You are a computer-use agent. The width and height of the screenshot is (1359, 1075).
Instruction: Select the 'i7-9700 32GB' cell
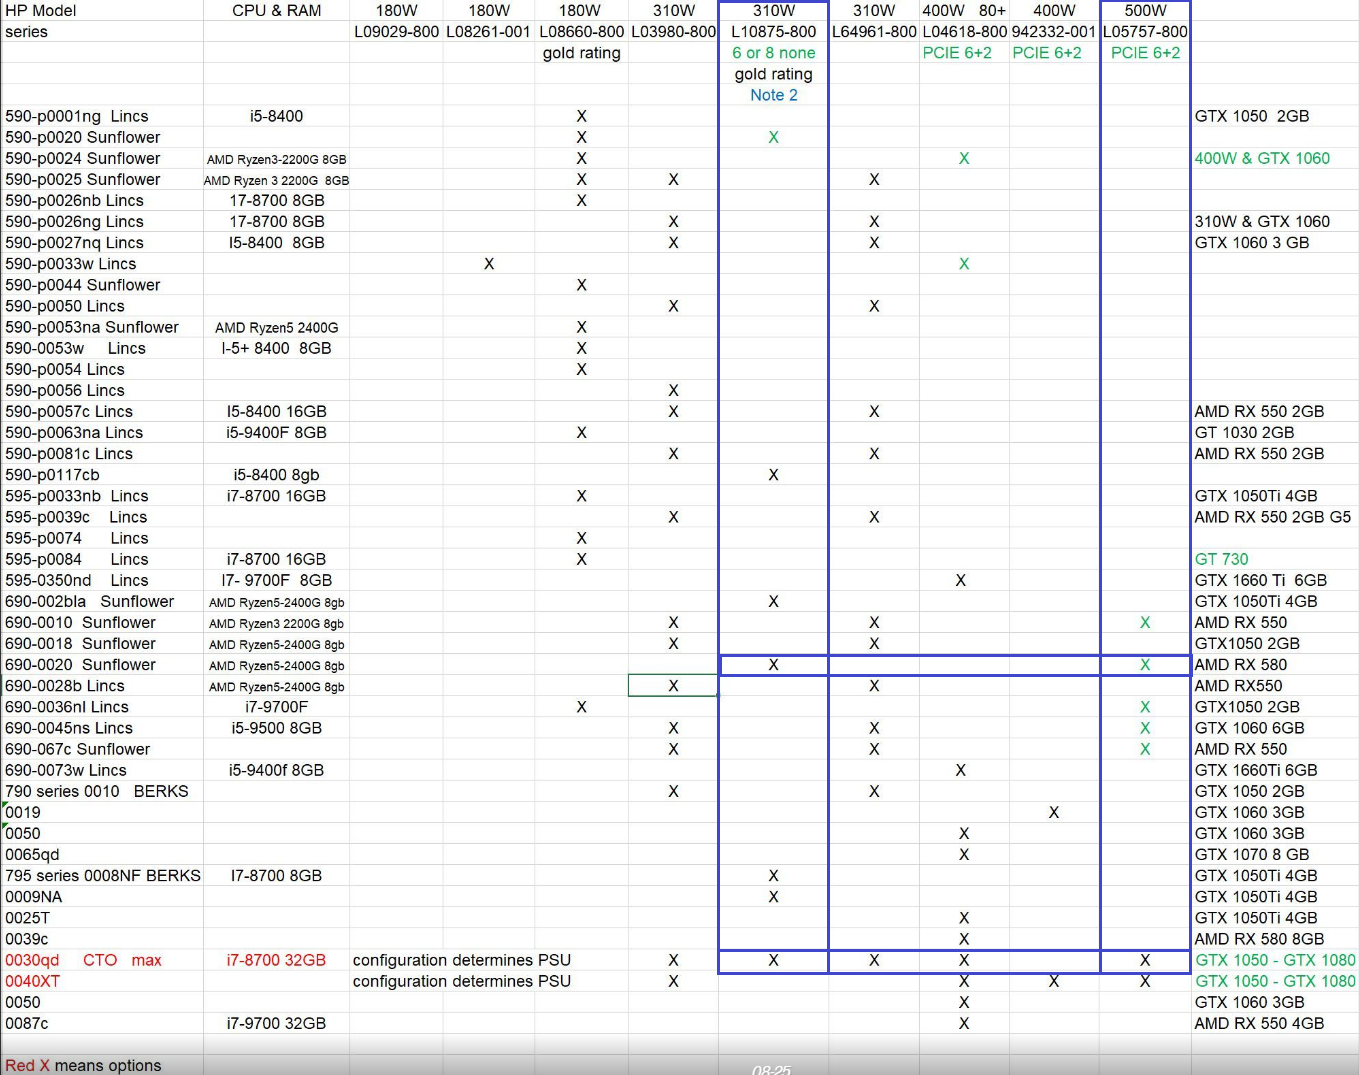(x=276, y=1023)
